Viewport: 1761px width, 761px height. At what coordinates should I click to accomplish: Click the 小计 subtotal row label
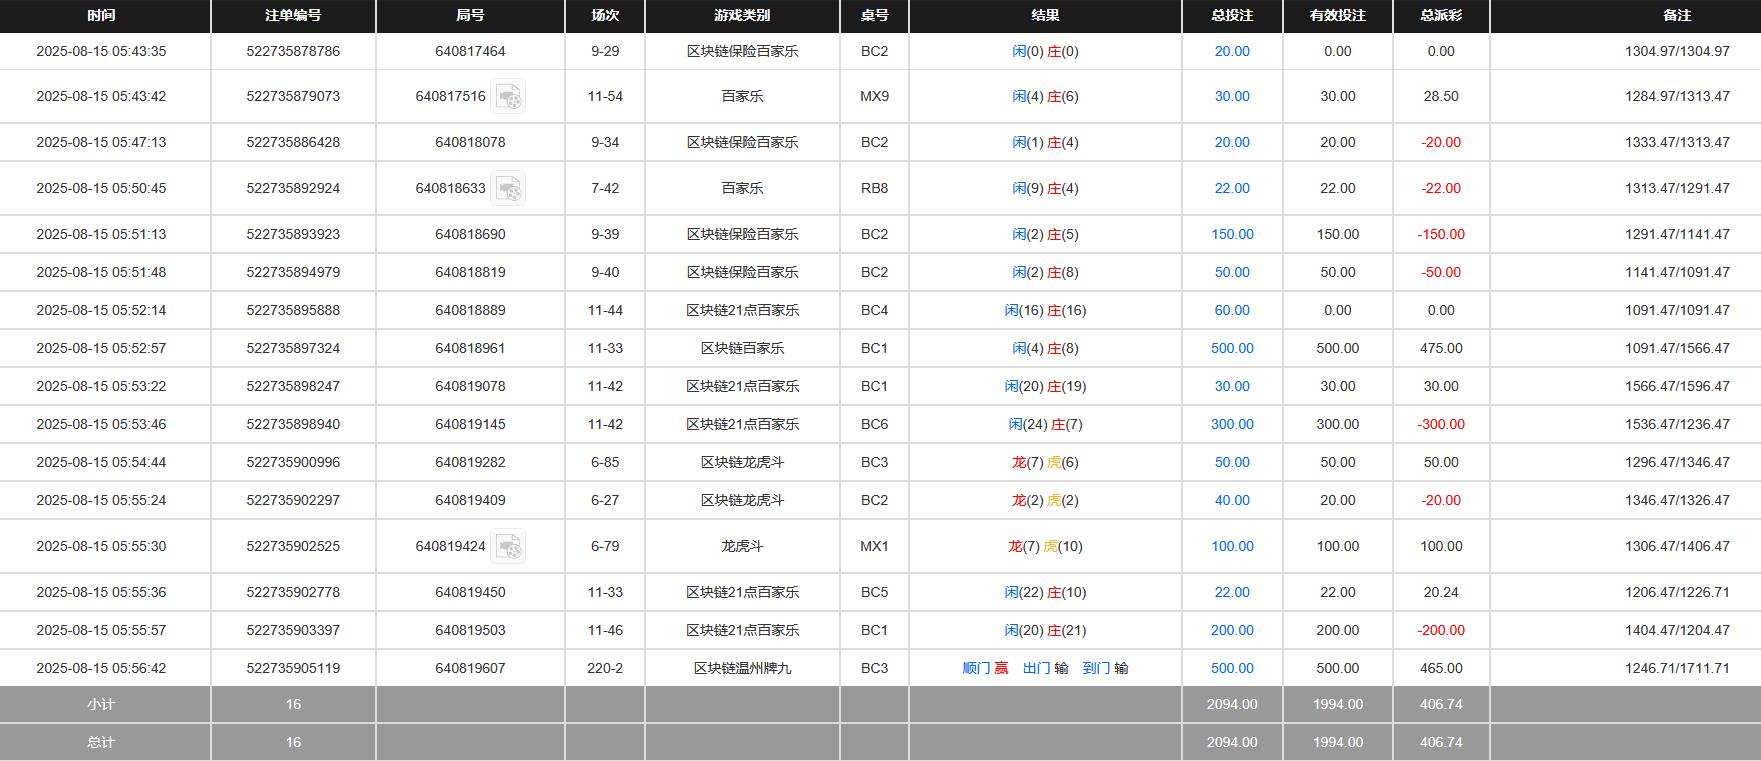(x=101, y=704)
